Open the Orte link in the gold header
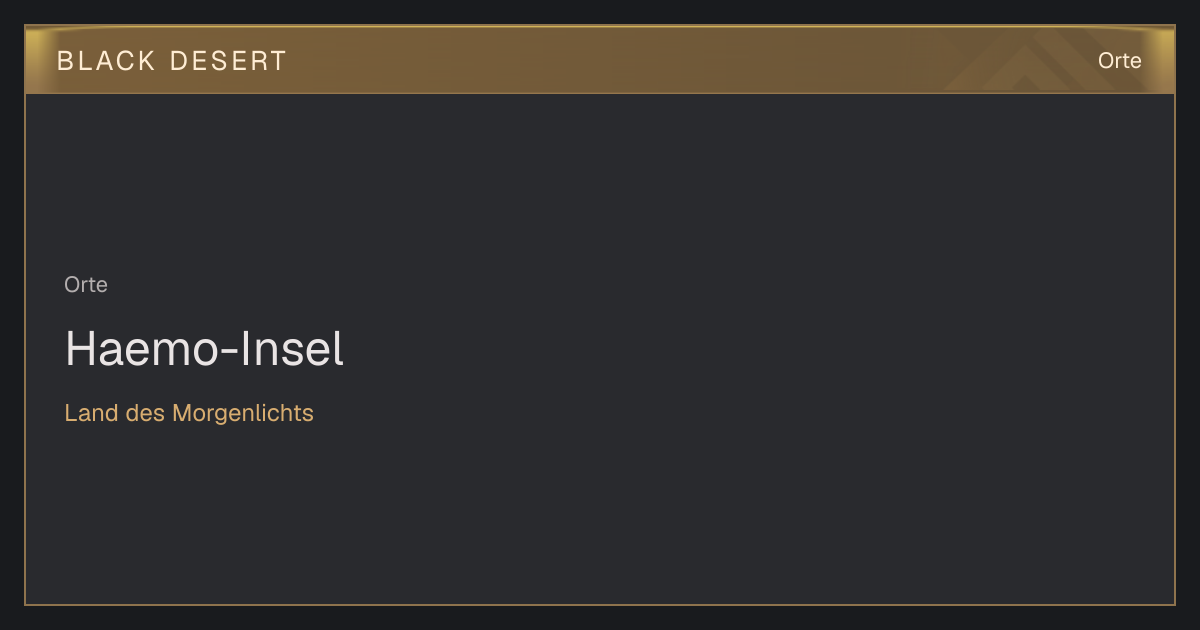 [x=1119, y=61]
